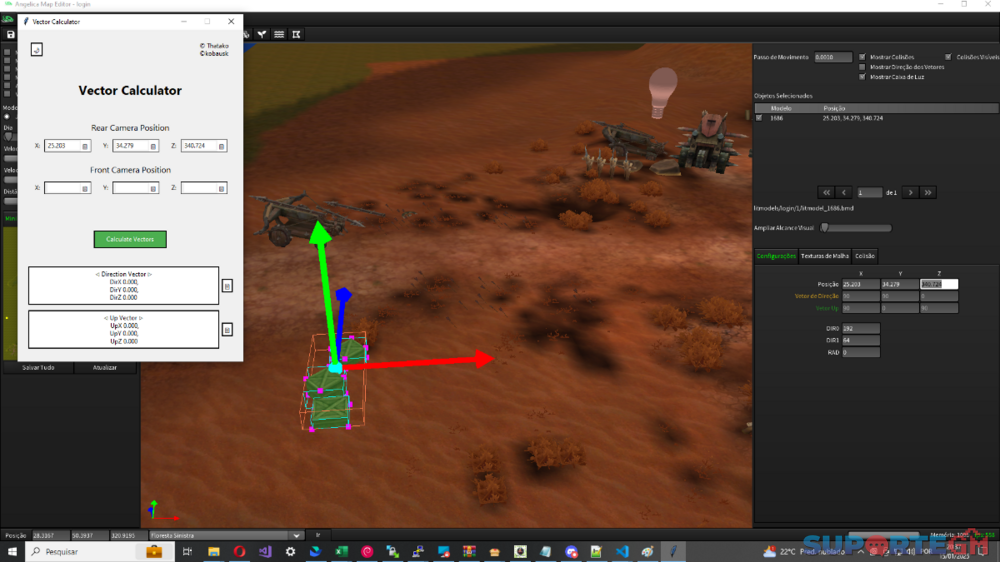Viewport: 1000px width, 562px height.
Task: Switch to Texturas de Malha tab
Action: coord(824,256)
